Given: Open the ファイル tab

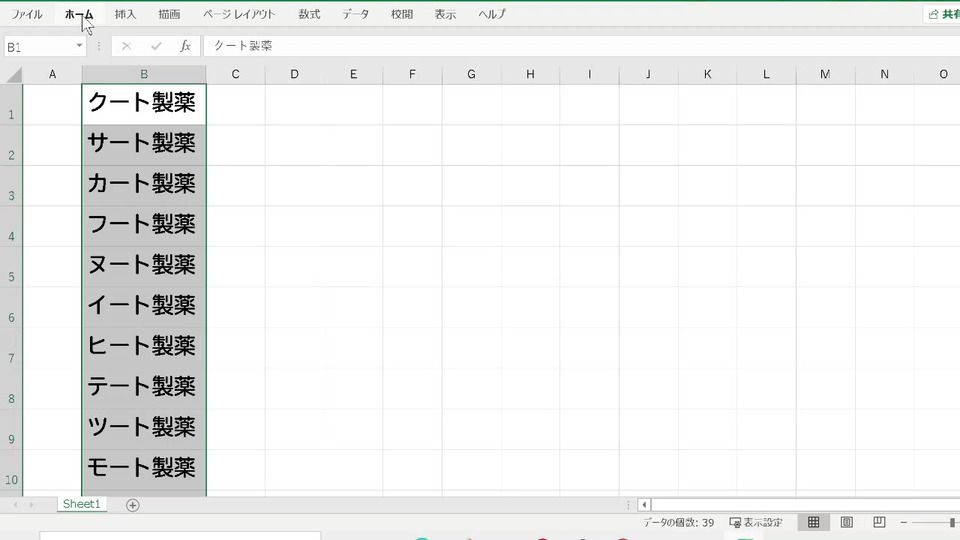Looking at the screenshot, I should point(26,14).
